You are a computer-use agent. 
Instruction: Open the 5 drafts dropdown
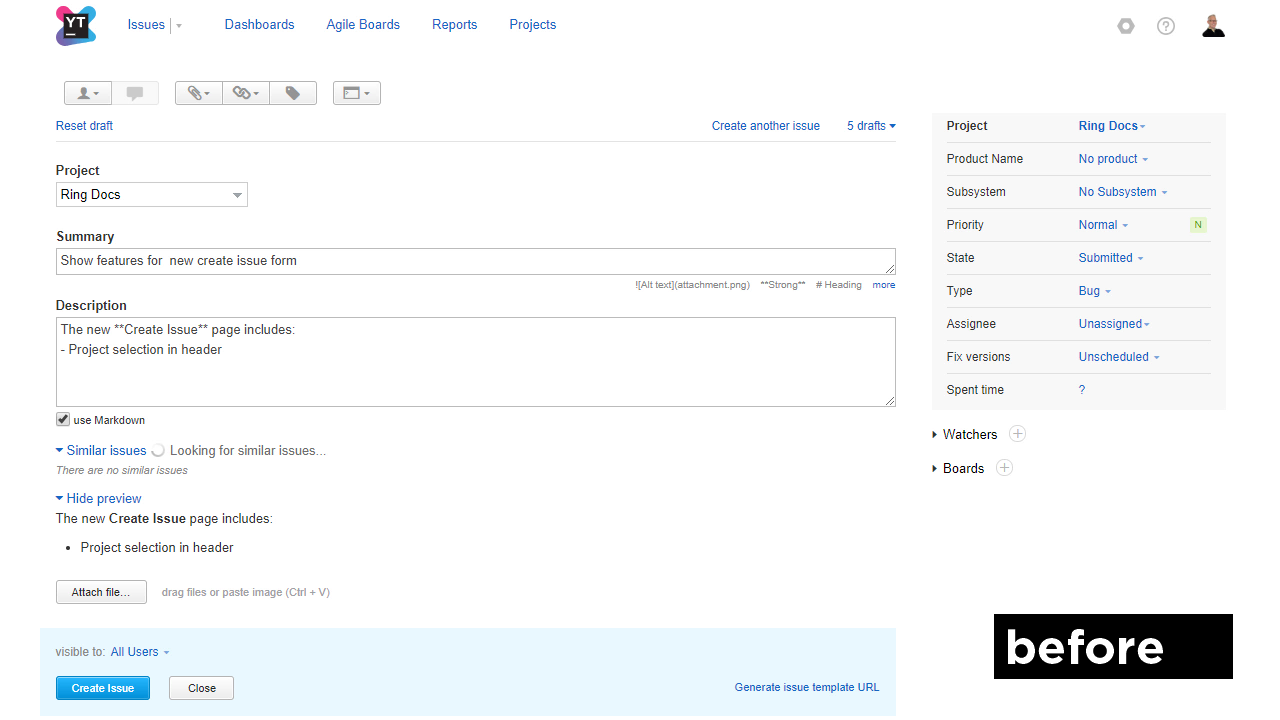coord(871,126)
